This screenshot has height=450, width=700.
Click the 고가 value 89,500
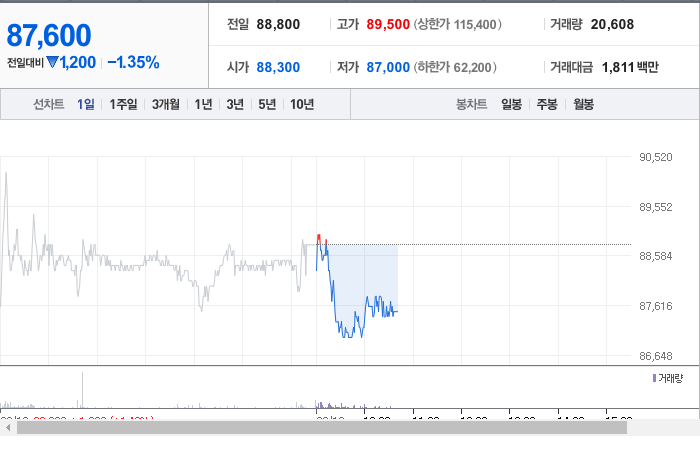(388, 24)
